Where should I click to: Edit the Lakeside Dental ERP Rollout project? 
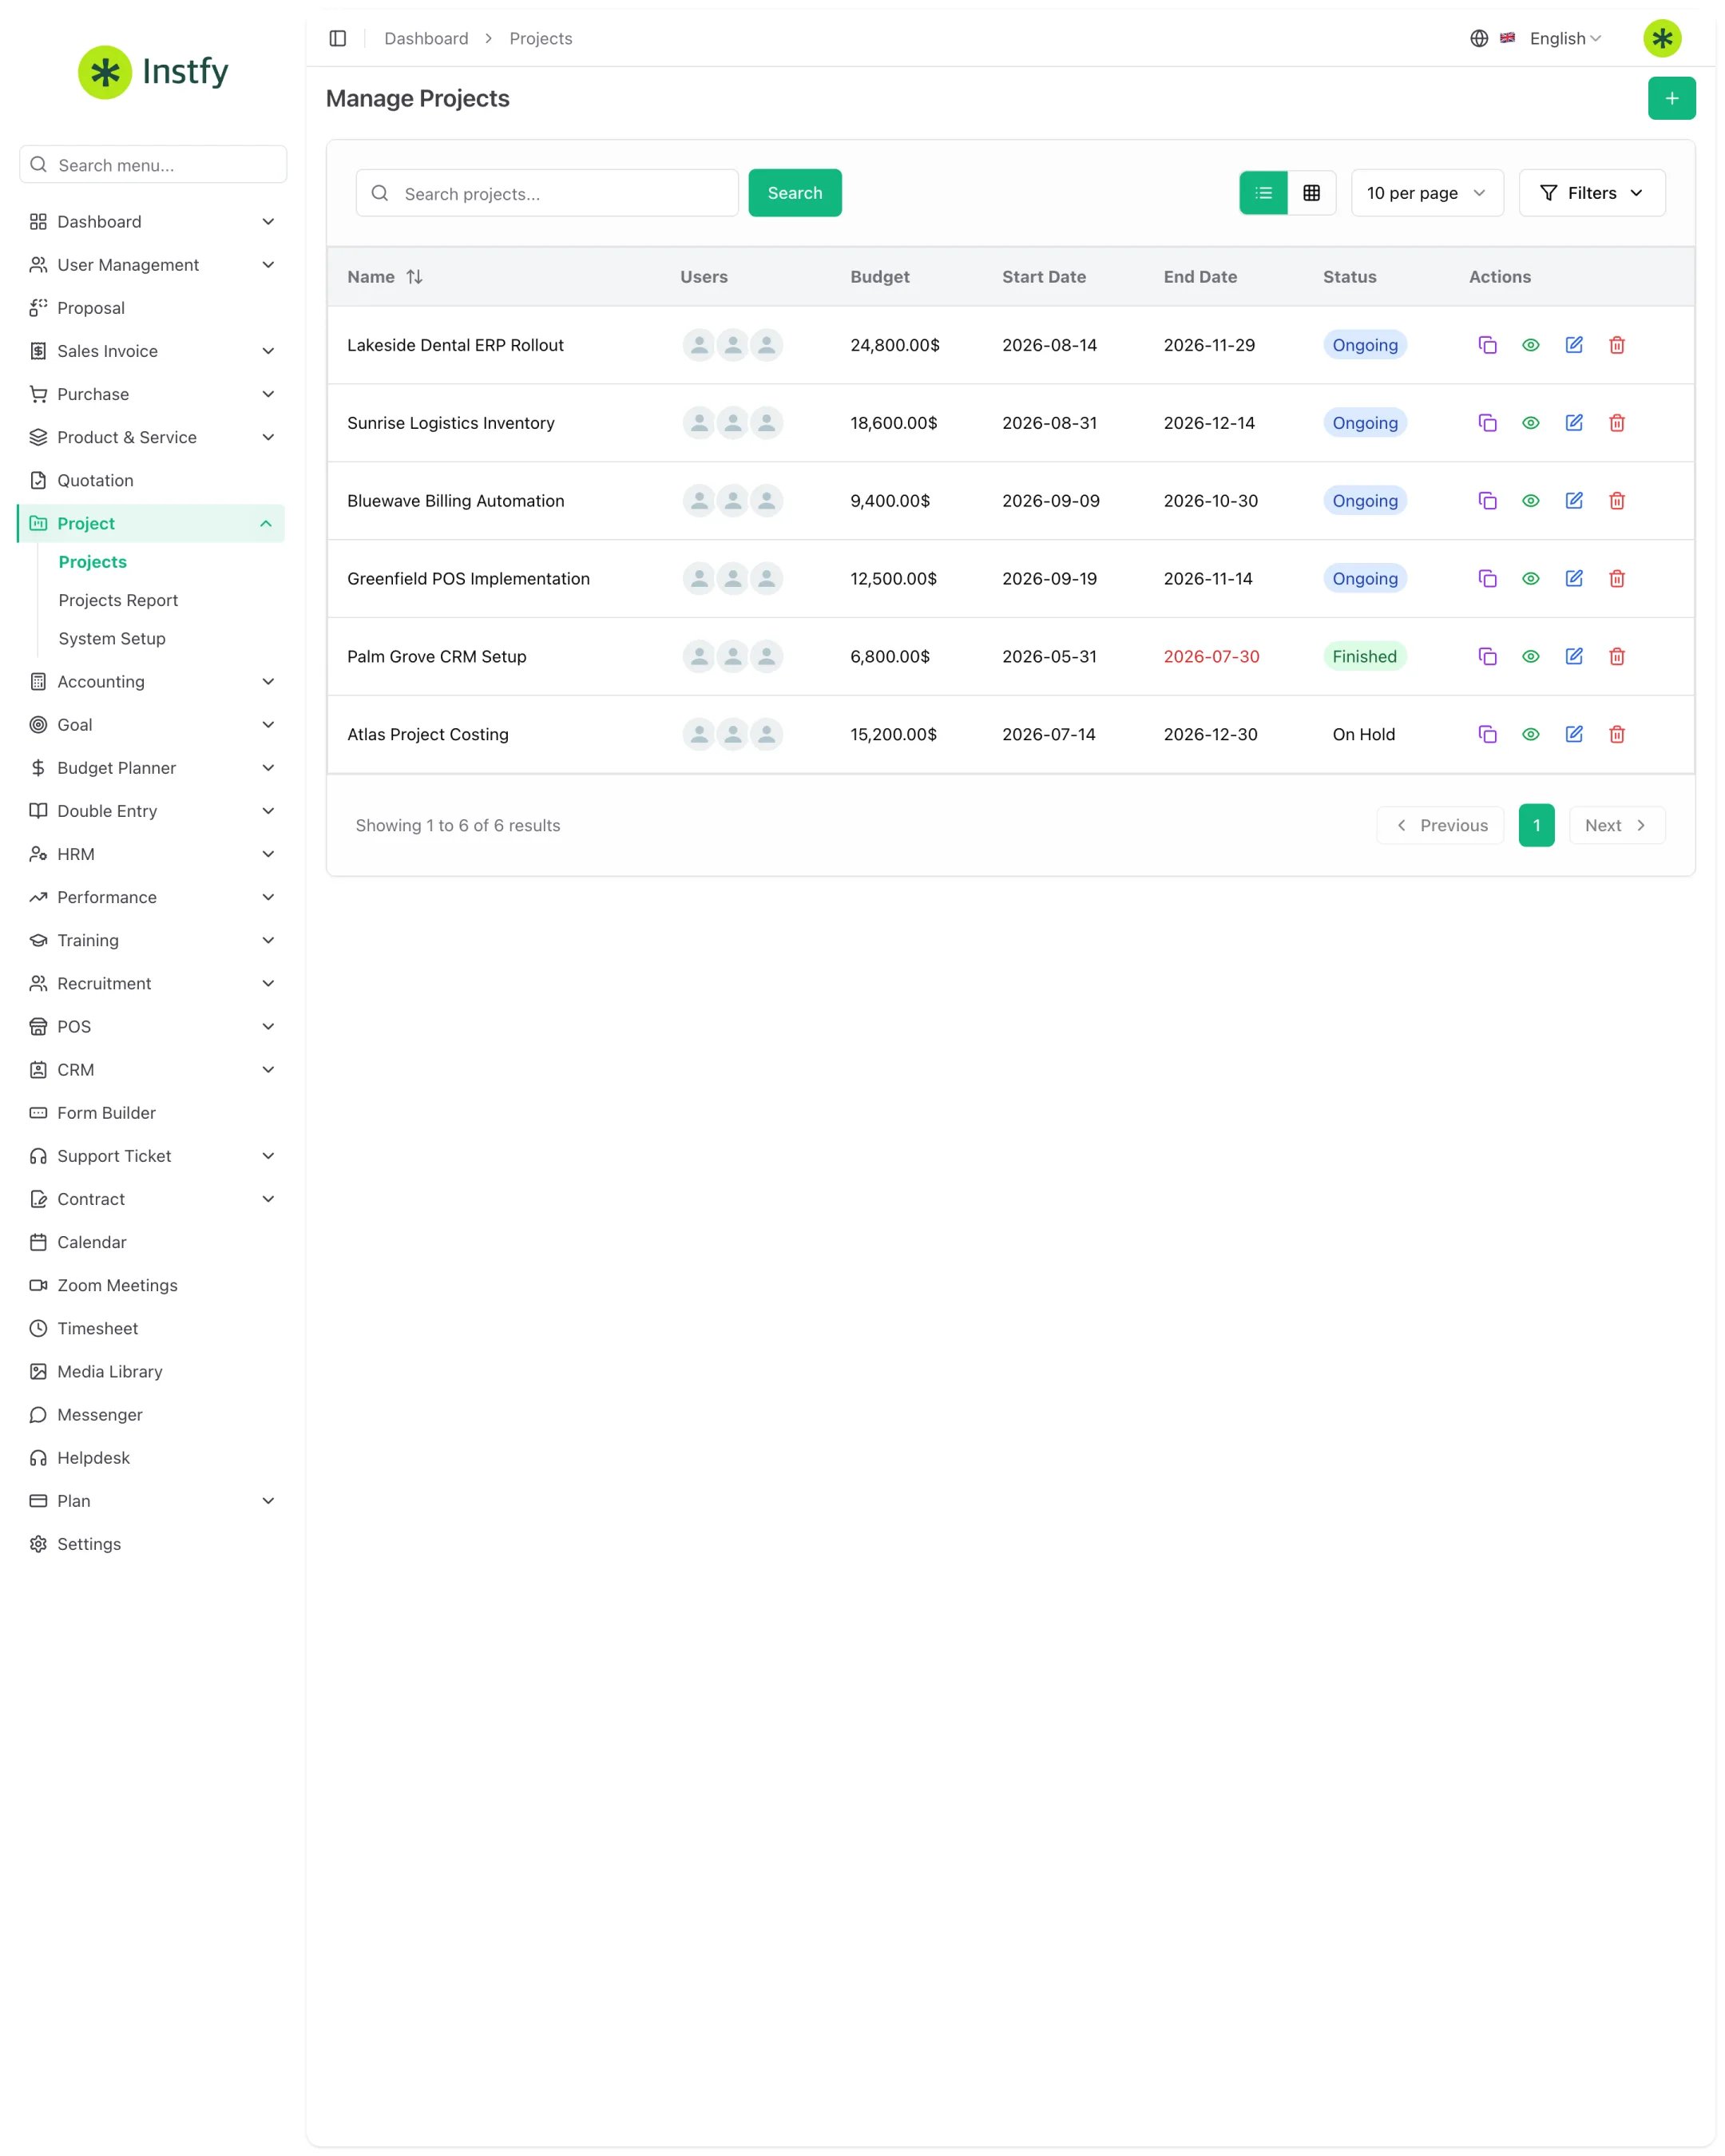click(x=1573, y=345)
